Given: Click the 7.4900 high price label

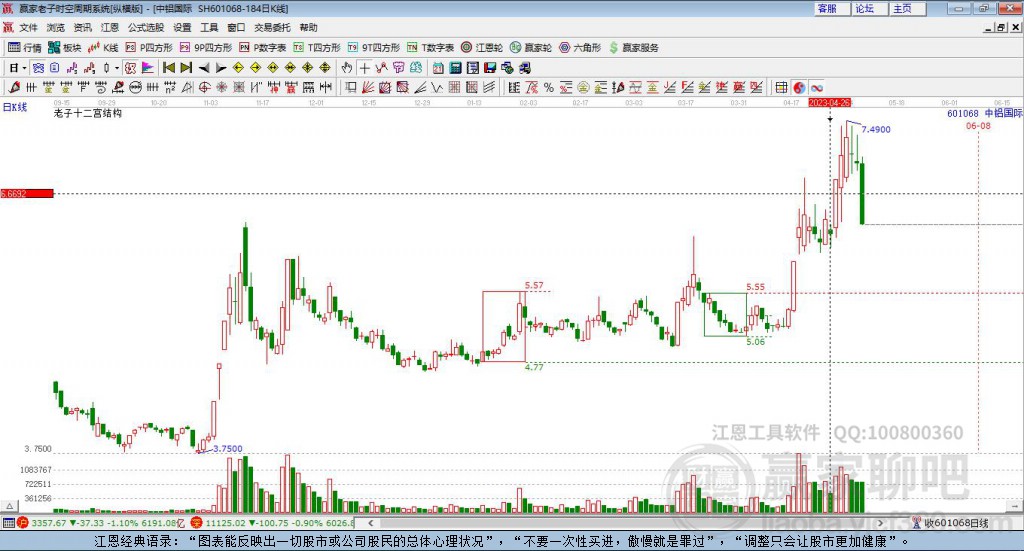Looking at the screenshot, I should pos(876,129).
